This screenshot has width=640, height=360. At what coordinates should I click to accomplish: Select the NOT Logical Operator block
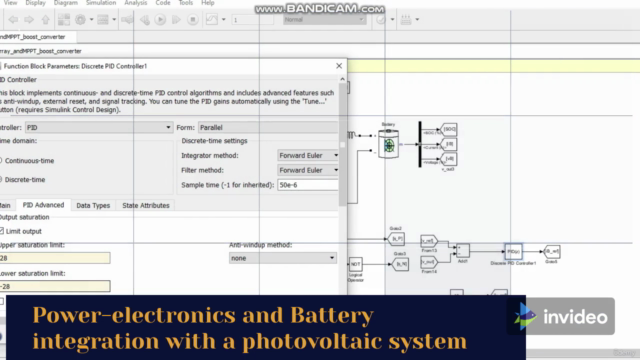click(x=356, y=264)
